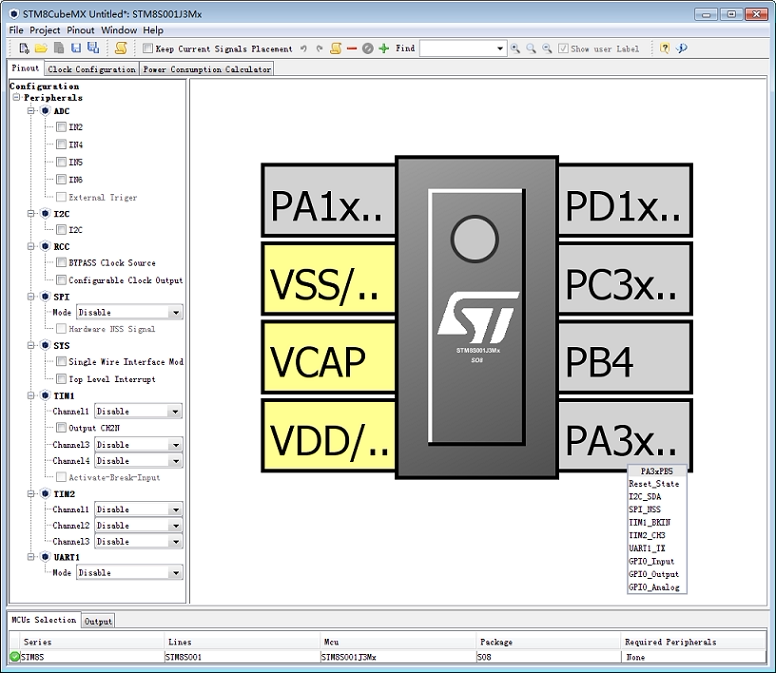Open TIM2 Channel3 dropdown
Image resolution: width=776 pixels, height=673 pixels.
click(139, 541)
